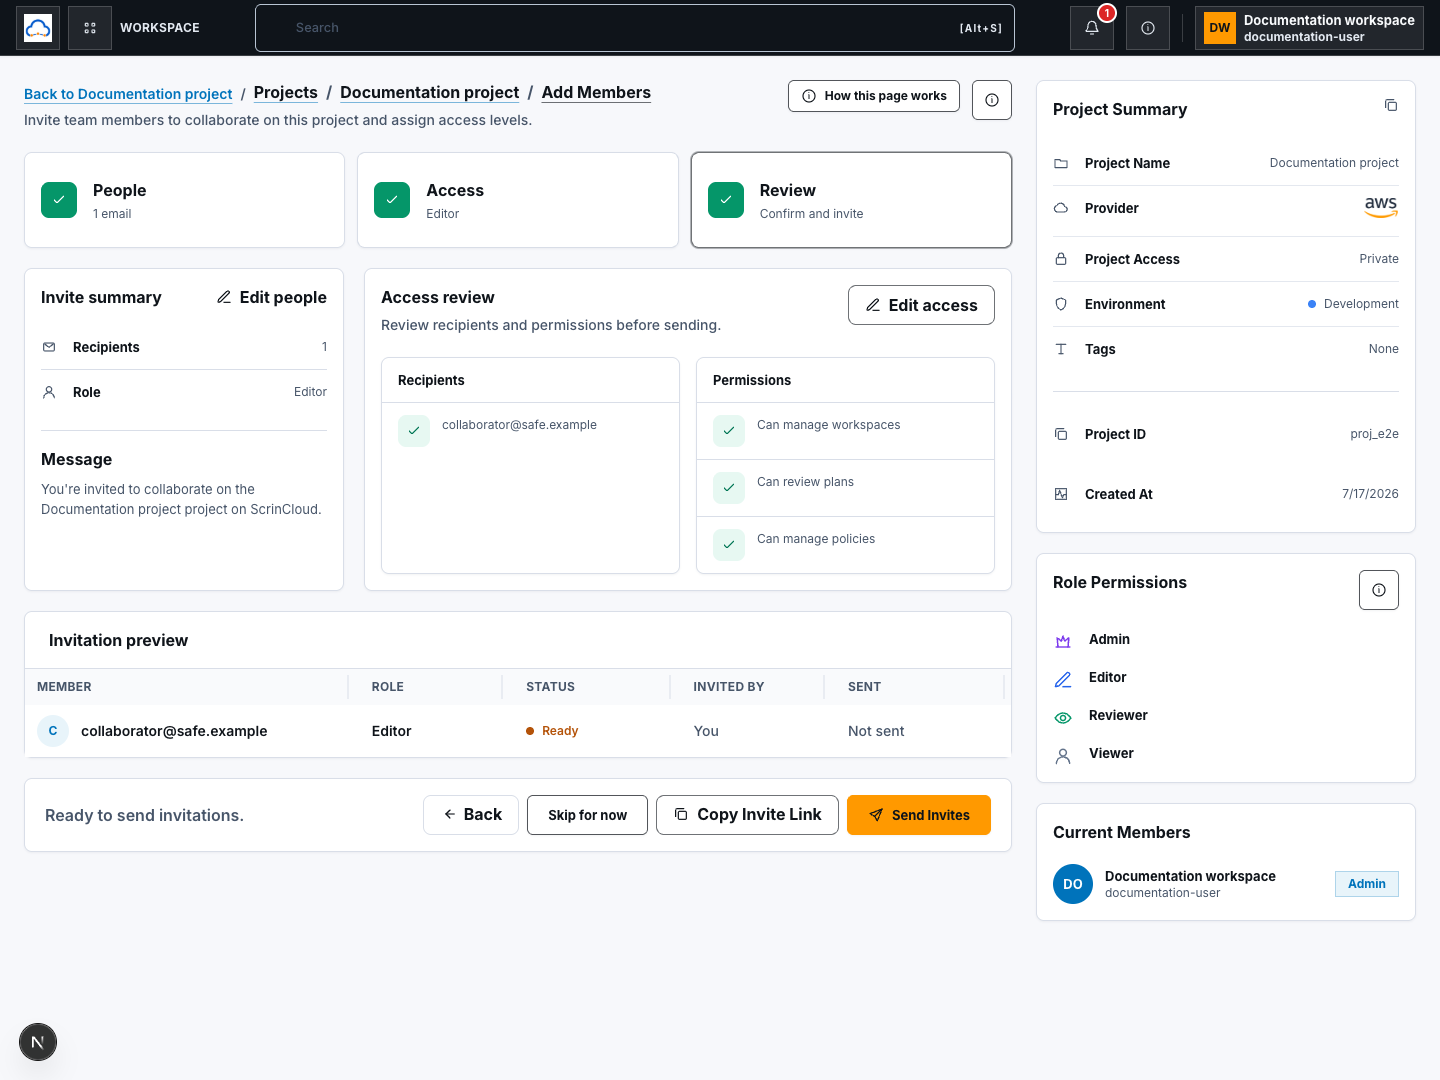Viewport: 1440px width, 1080px height.
Task: Click the Project ID copy icon
Action: [x=1061, y=434]
